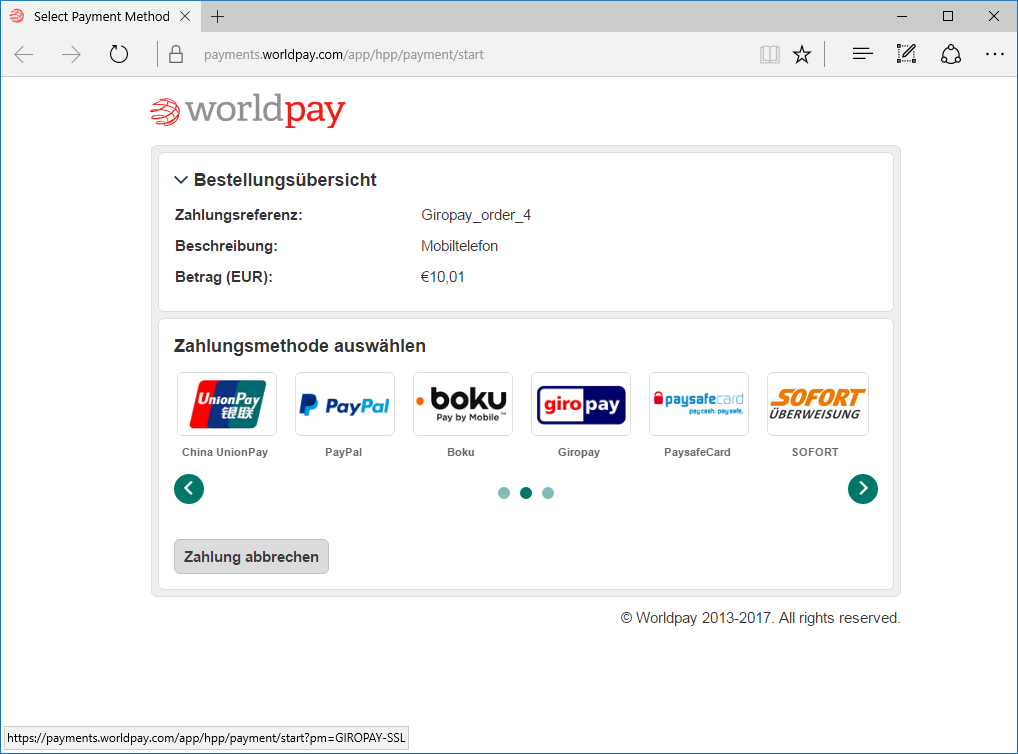Click the Giropay_order_4 reference value

pyautogui.click(x=476, y=215)
